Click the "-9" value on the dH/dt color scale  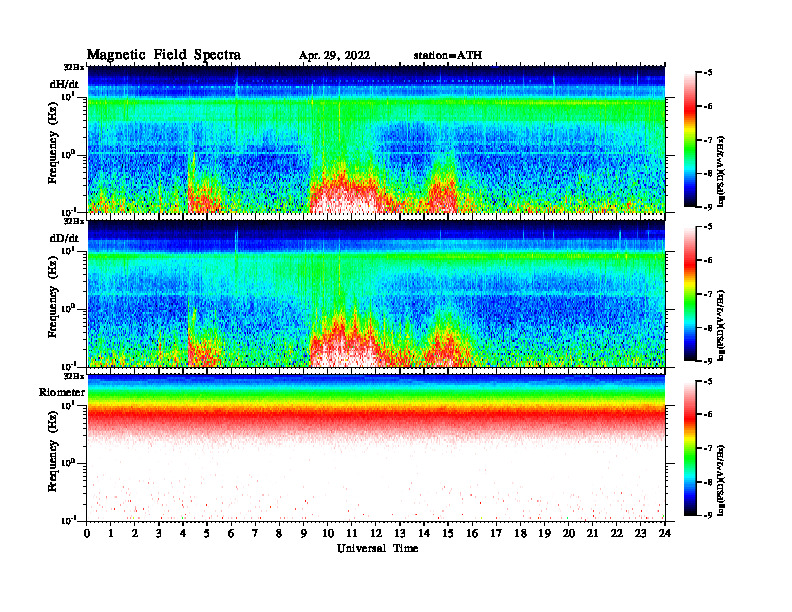tap(707, 207)
